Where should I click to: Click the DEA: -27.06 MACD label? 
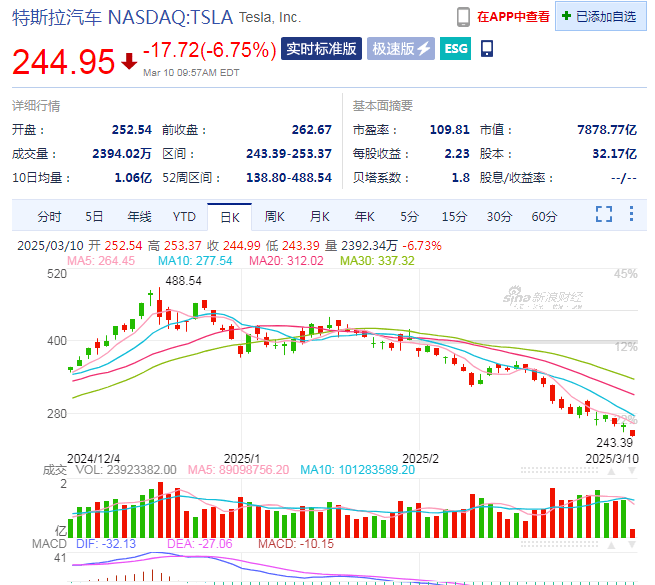tap(200, 544)
